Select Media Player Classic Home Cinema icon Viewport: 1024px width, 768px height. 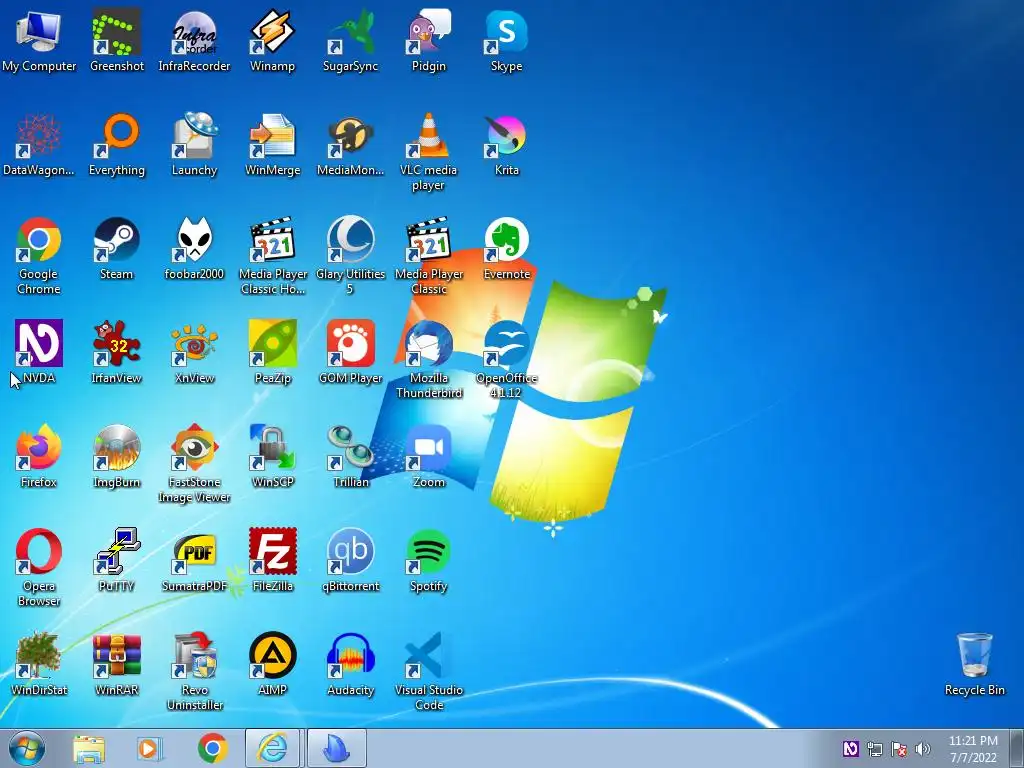[x=272, y=240]
